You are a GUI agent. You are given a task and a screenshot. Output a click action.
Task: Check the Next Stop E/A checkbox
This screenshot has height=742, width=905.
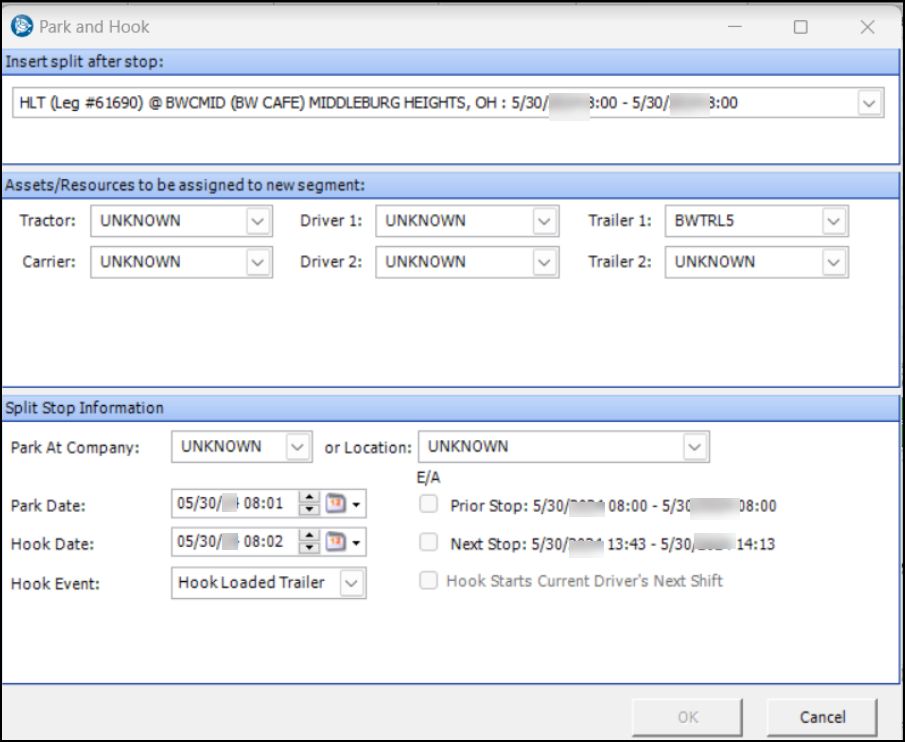click(x=428, y=542)
